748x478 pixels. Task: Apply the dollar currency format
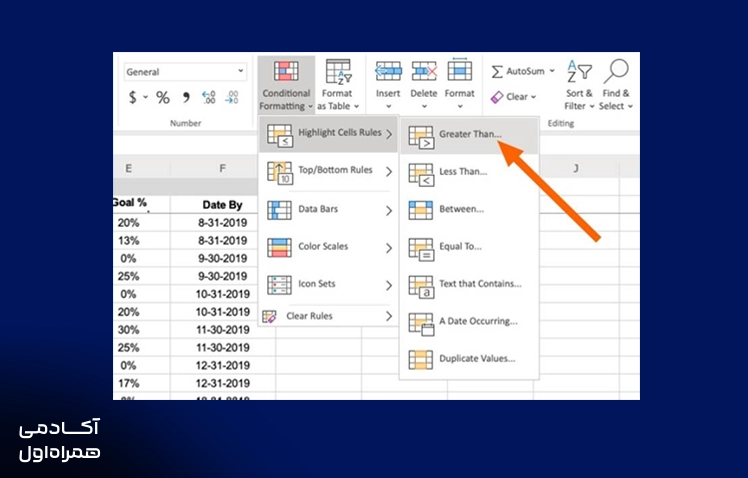point(133,97)
